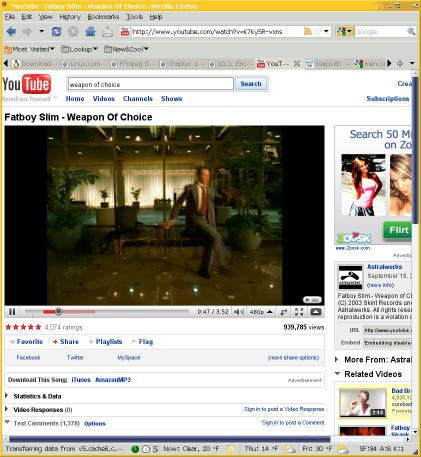
Task: Open the 480p quality menu
Action: 261,312
